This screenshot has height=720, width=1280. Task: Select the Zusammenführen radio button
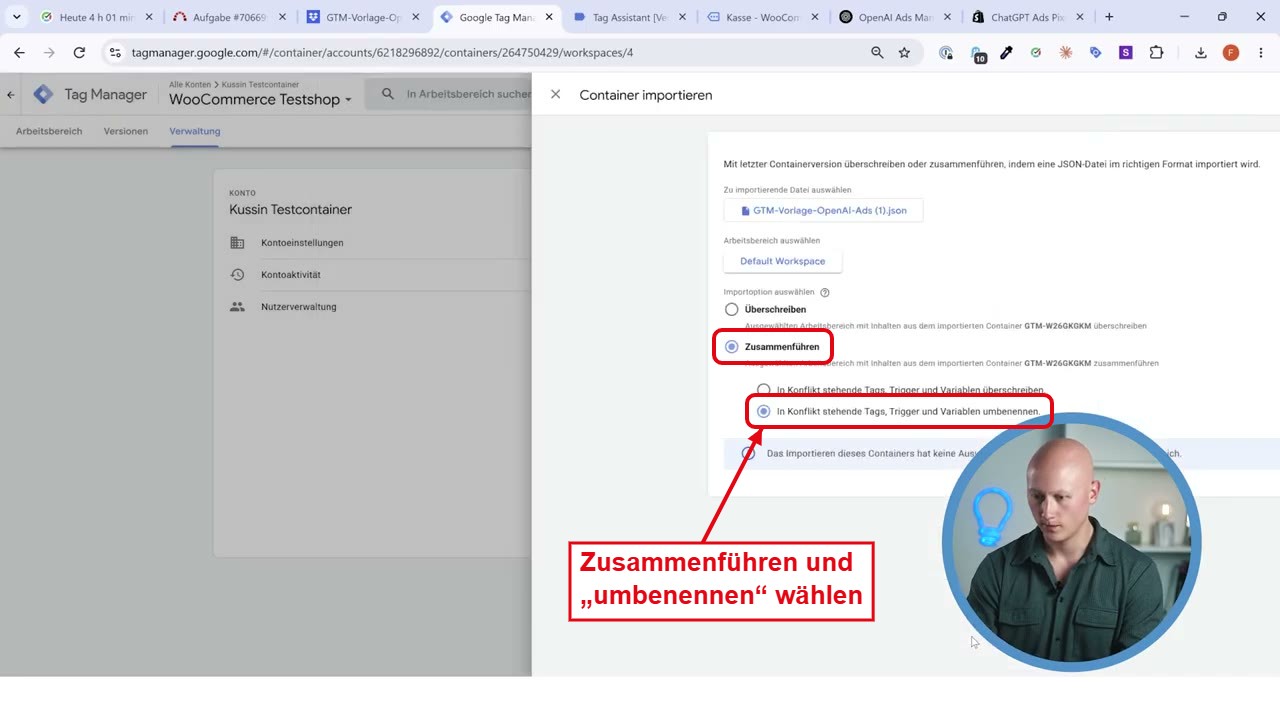pos(732,347)
